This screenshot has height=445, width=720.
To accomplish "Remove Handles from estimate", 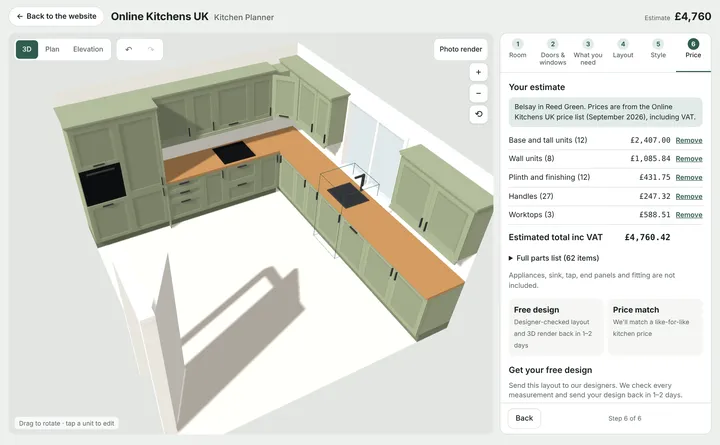I will coord(689,197).
